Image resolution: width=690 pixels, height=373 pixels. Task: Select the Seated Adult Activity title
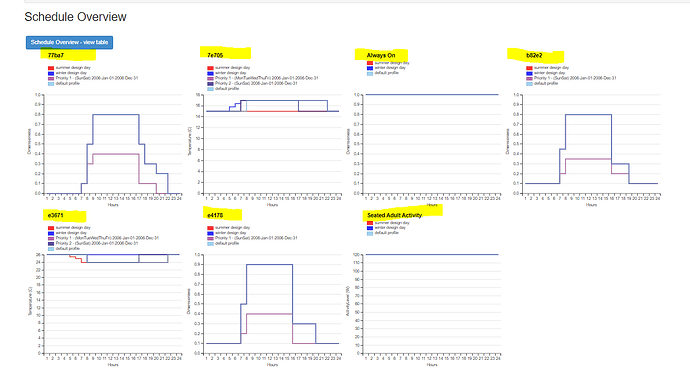[394, 215]
